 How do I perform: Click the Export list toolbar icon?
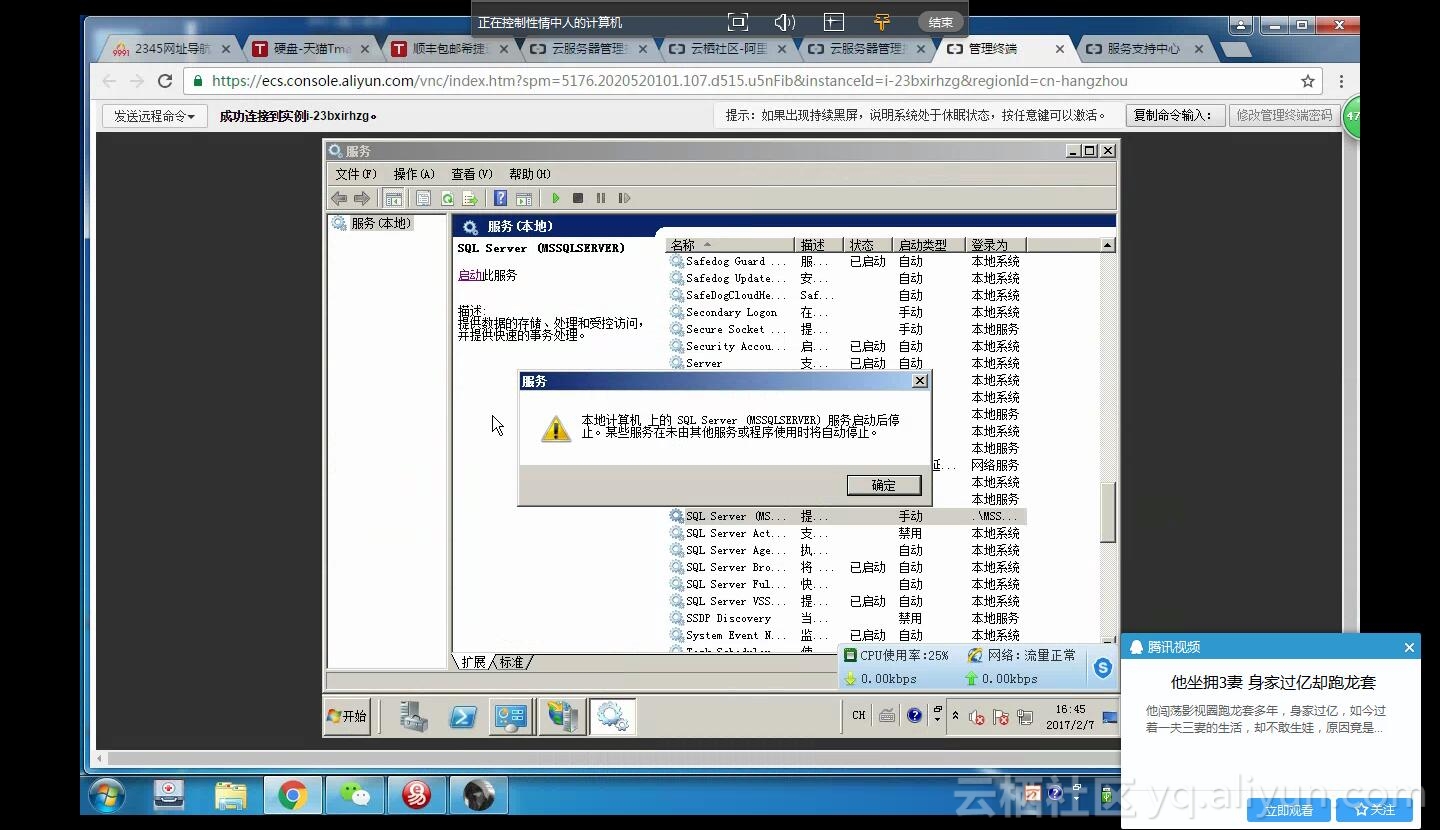click(469, 198)
